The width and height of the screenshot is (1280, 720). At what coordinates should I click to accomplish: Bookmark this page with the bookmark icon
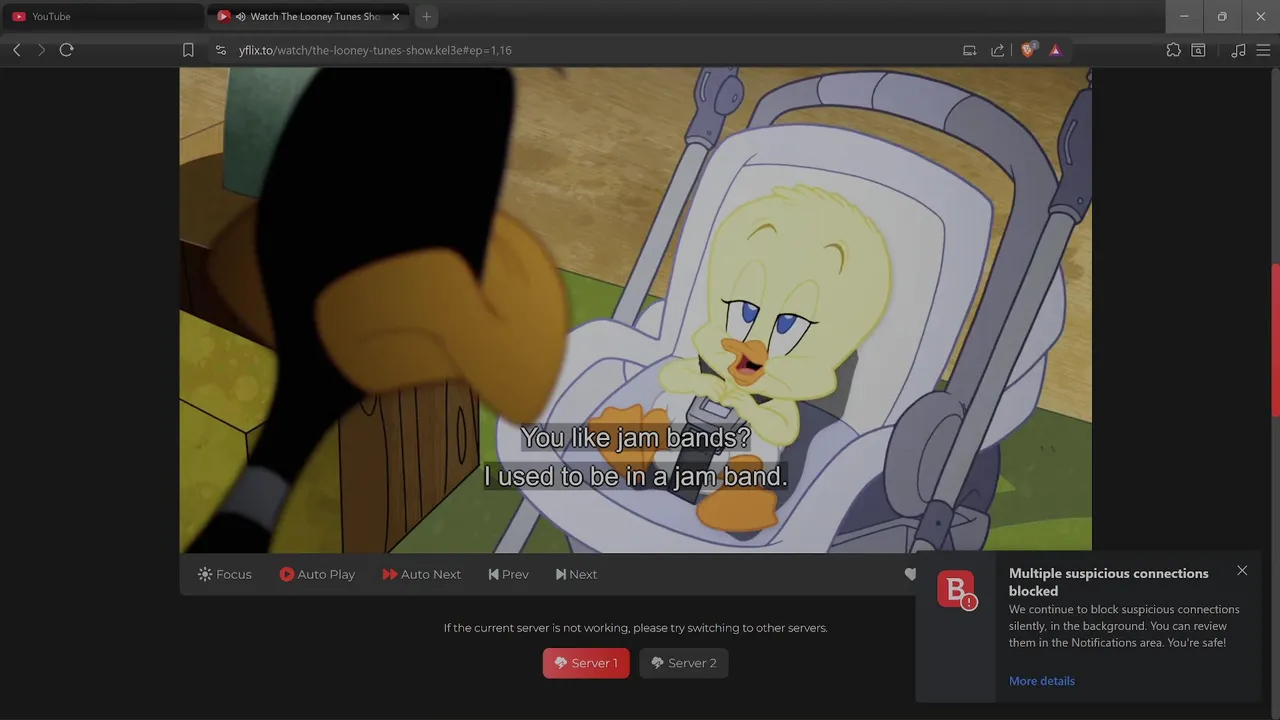click(x=188, y=50)
